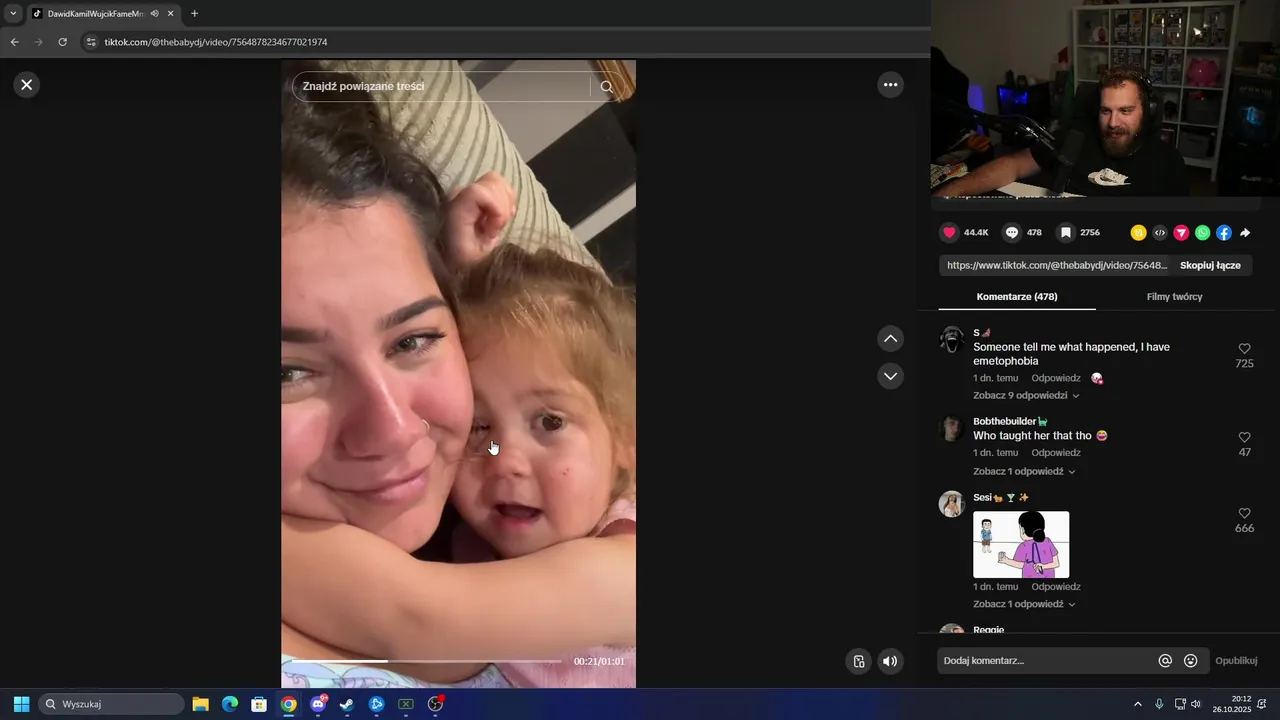Seek on the video progress bar
Screen dimensions: 1280x720
coord(425,661)
